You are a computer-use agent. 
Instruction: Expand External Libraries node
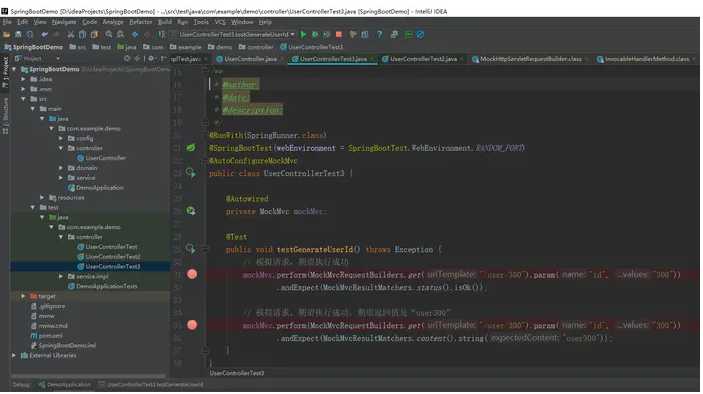point(14,355)
